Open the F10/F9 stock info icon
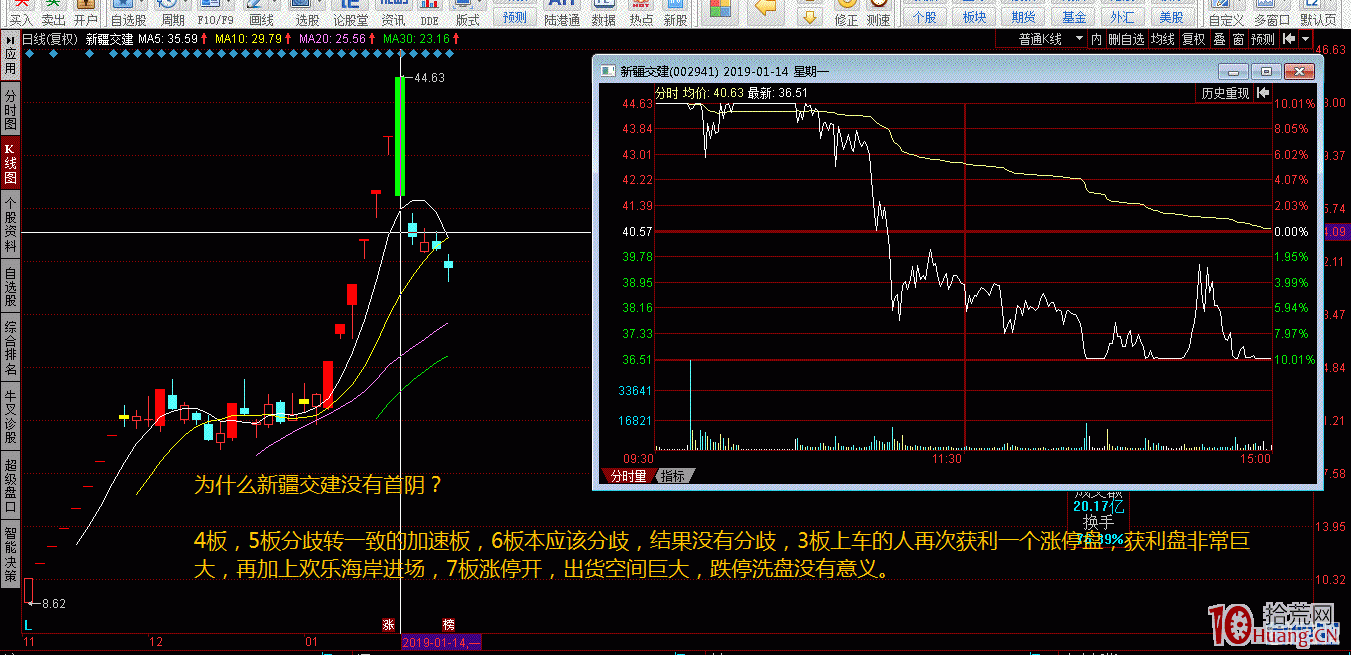 coord(215,13)
